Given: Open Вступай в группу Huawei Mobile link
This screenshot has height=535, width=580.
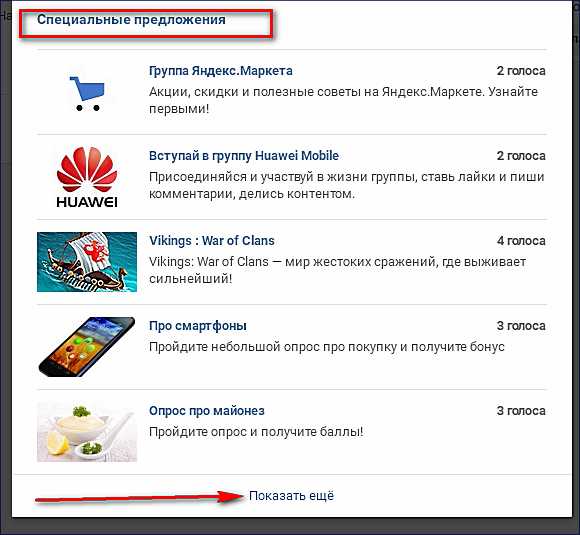Looking at the screenshot, I should click(244, 156).
